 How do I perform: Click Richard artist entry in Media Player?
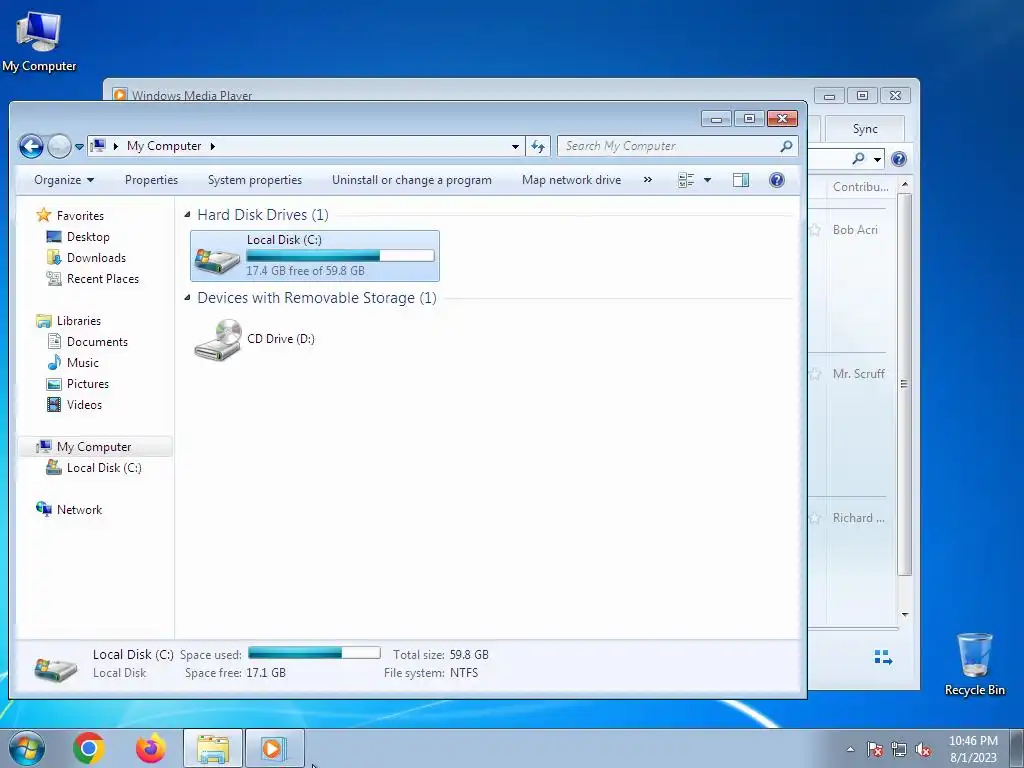pos(858,518)
